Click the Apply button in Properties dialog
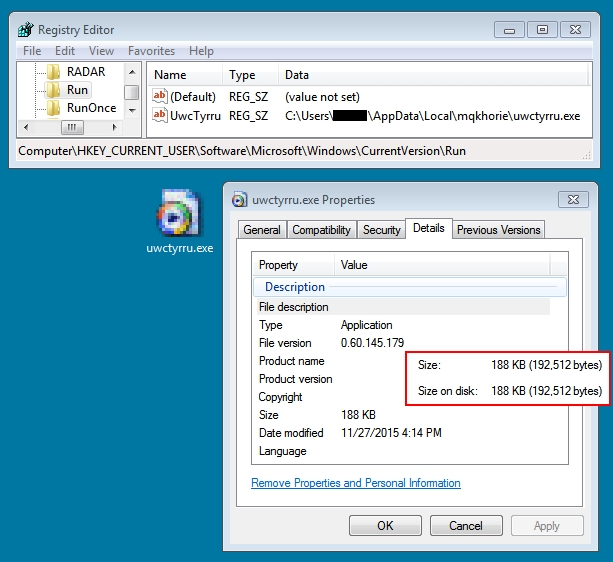 pos(547,526)
